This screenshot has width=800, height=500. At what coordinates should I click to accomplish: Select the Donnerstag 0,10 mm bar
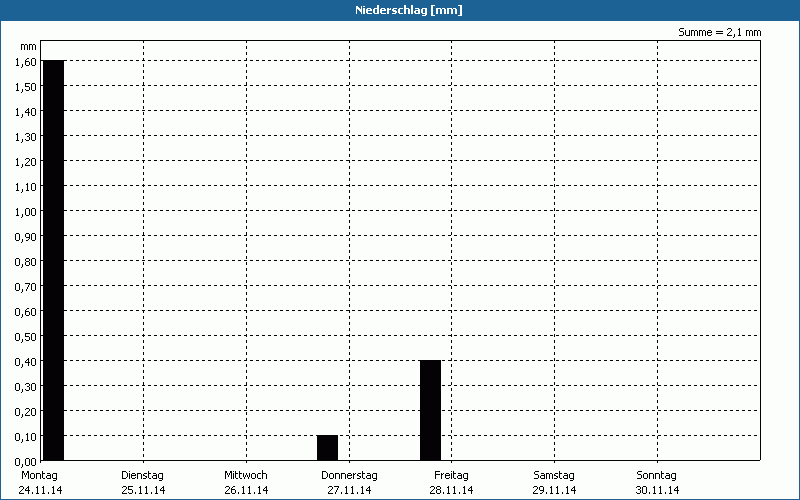pyautogui.click(x=328, y=448)
